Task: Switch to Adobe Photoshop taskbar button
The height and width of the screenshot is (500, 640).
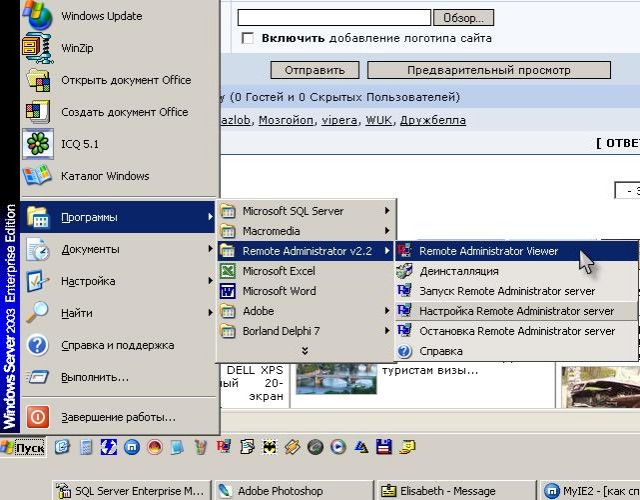Action: click(x=294, y=490)
